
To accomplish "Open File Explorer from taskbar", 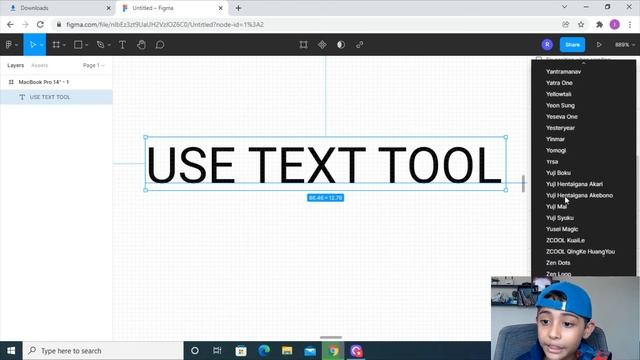I will [287, 351].
